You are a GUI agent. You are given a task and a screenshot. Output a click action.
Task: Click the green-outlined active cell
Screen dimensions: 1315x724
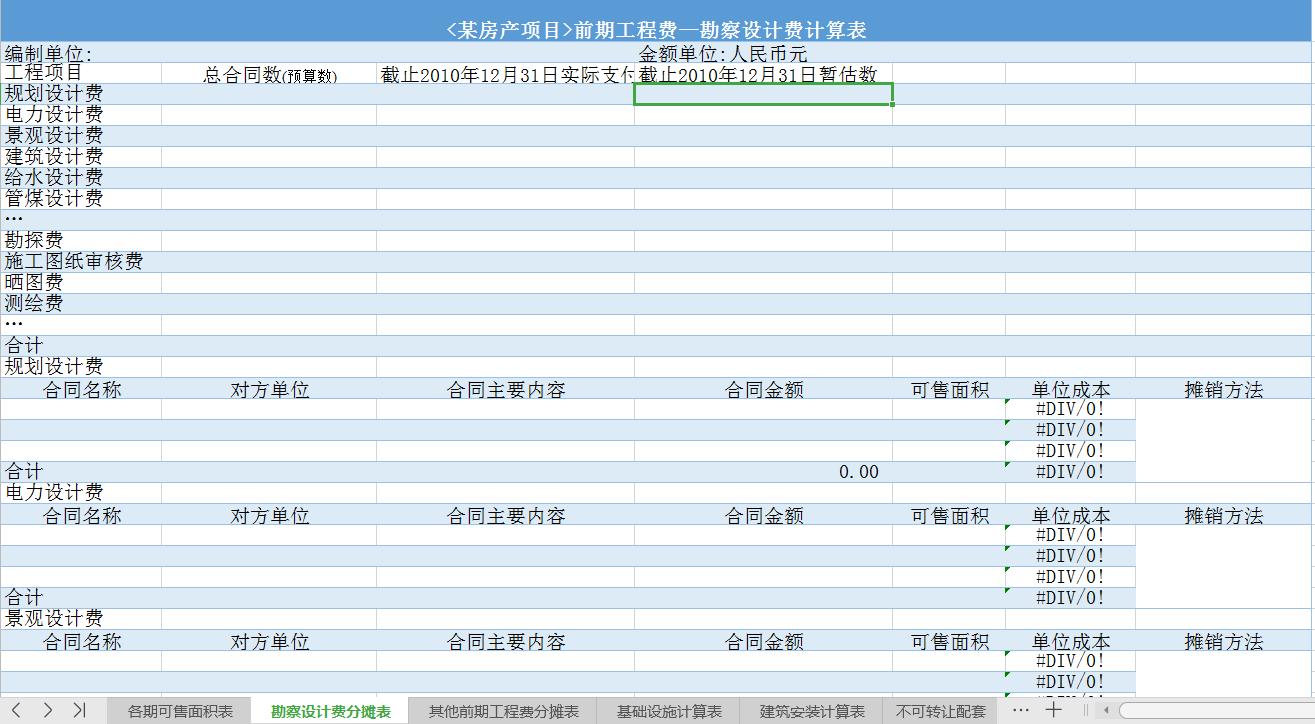(x=763, y=94)
